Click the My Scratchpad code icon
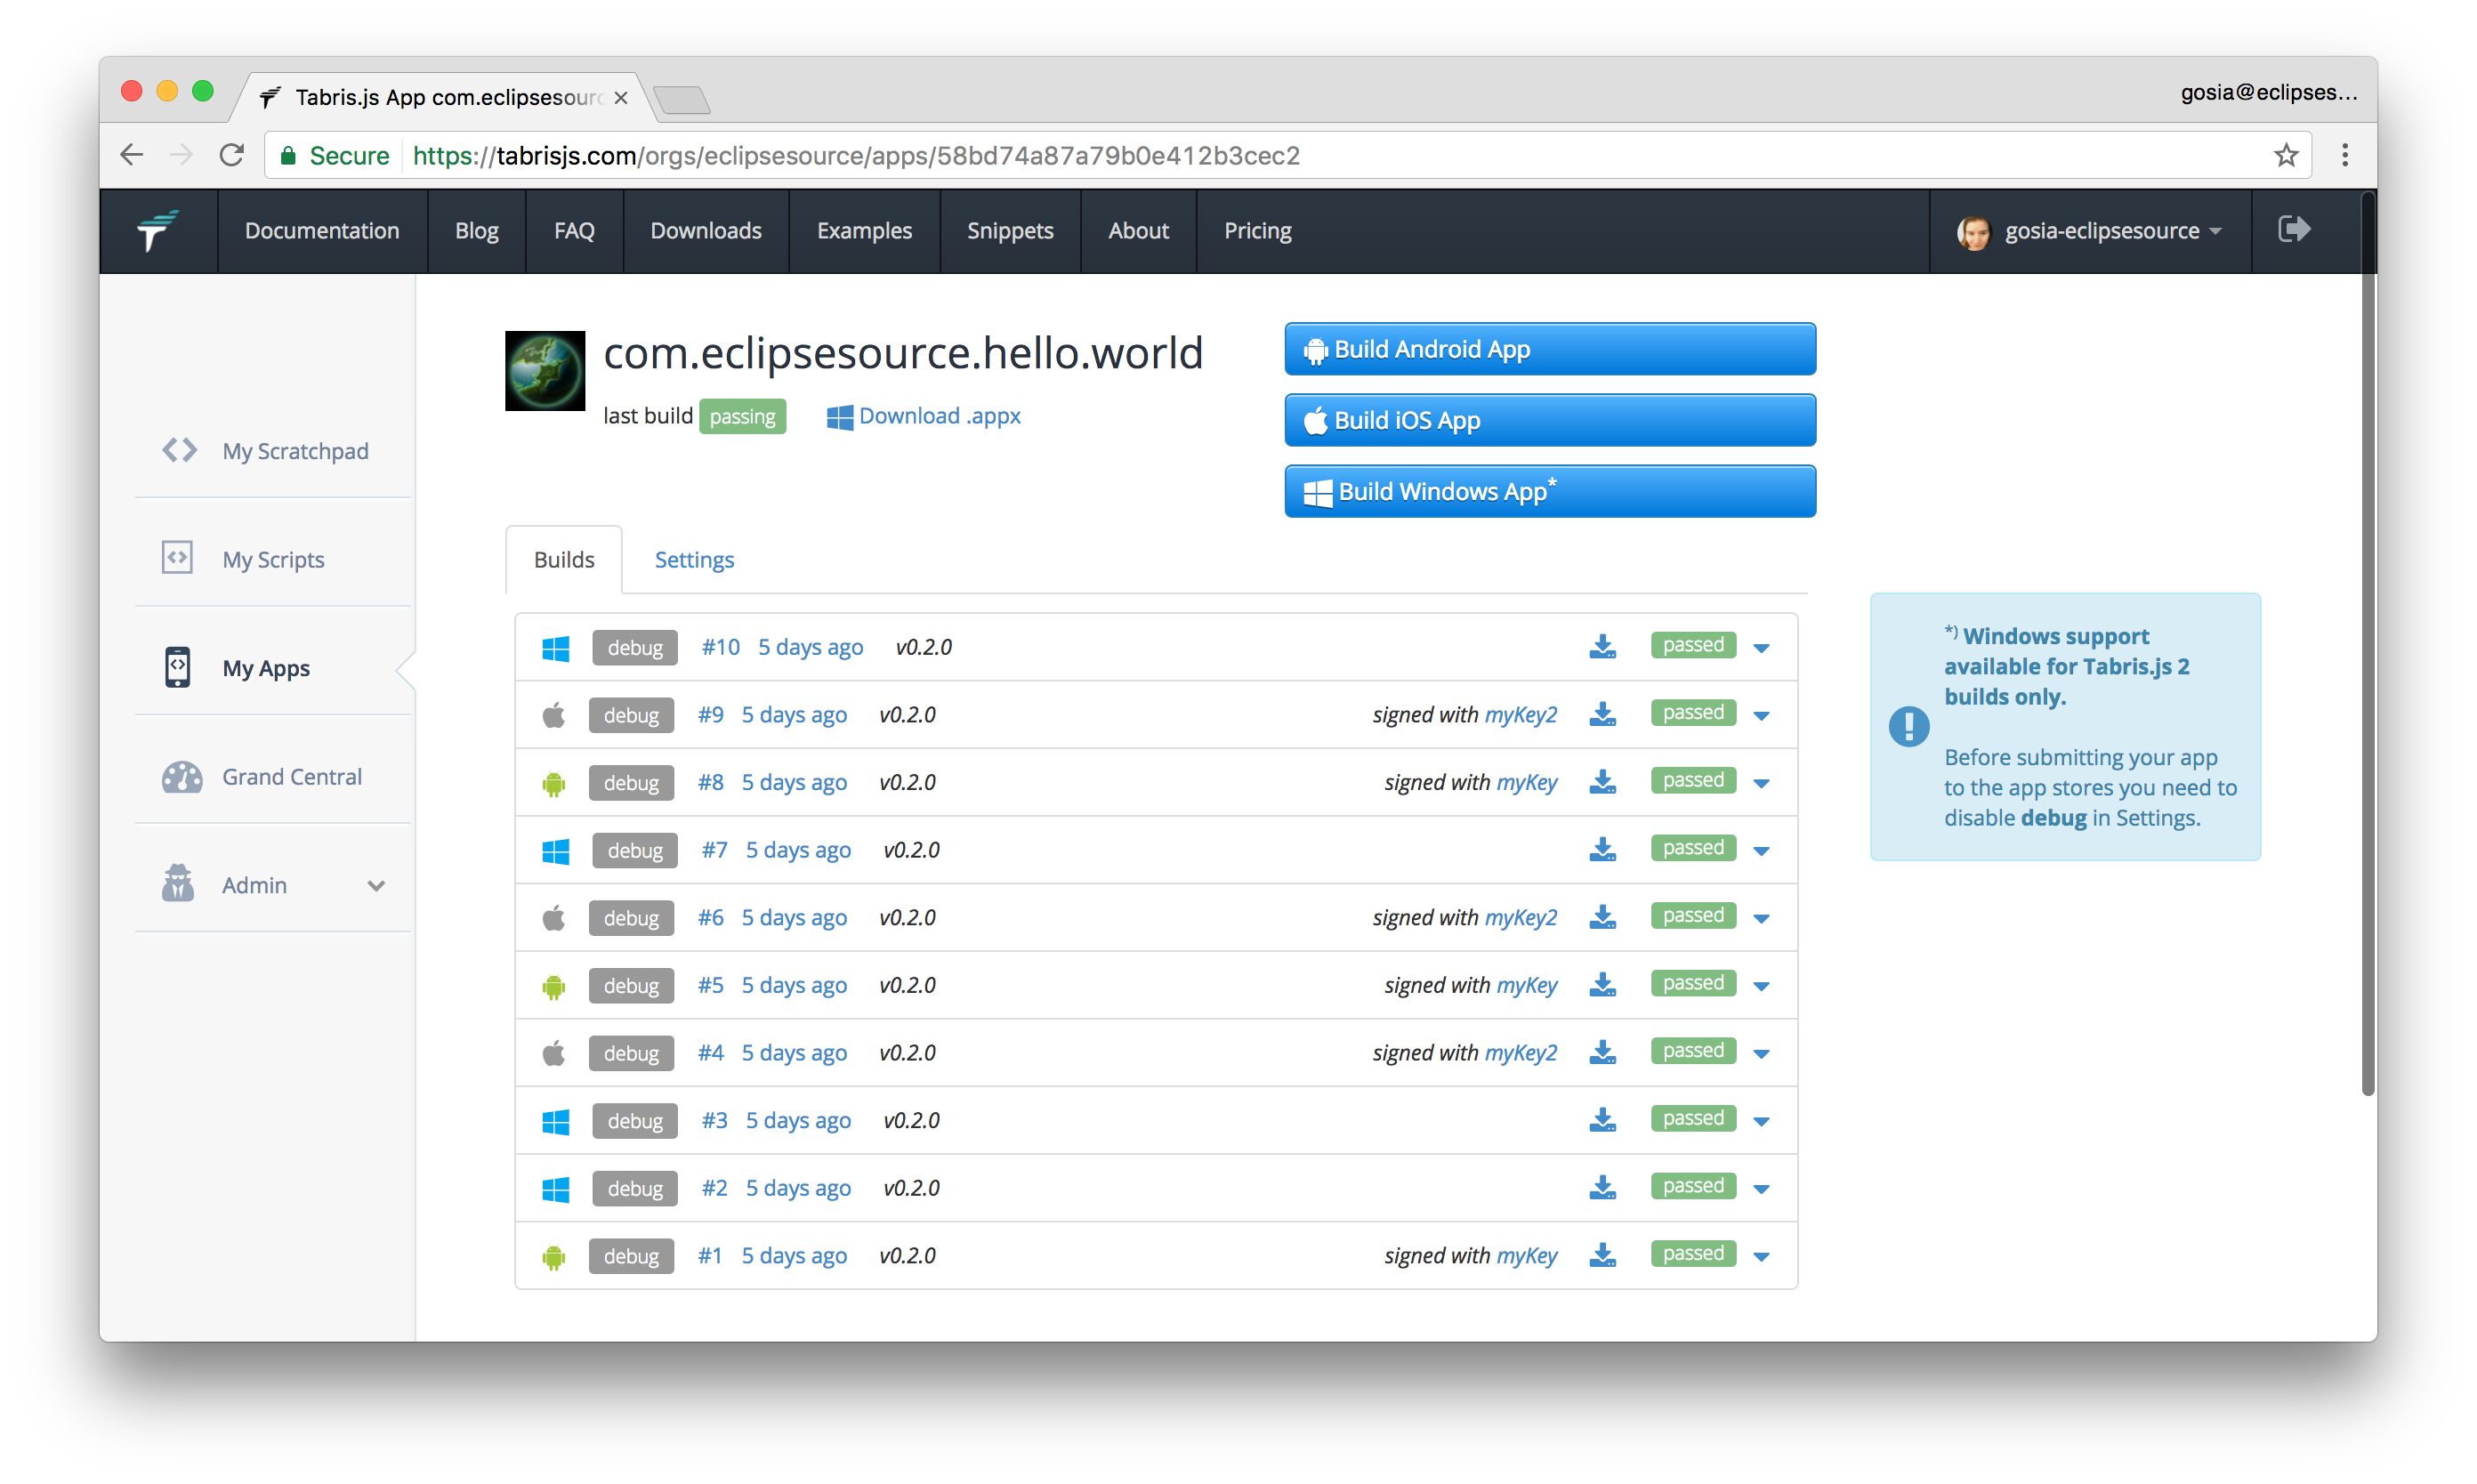Image resolution: width=2477 pixels, height=1484 pixels. click(x=179, y=450)
